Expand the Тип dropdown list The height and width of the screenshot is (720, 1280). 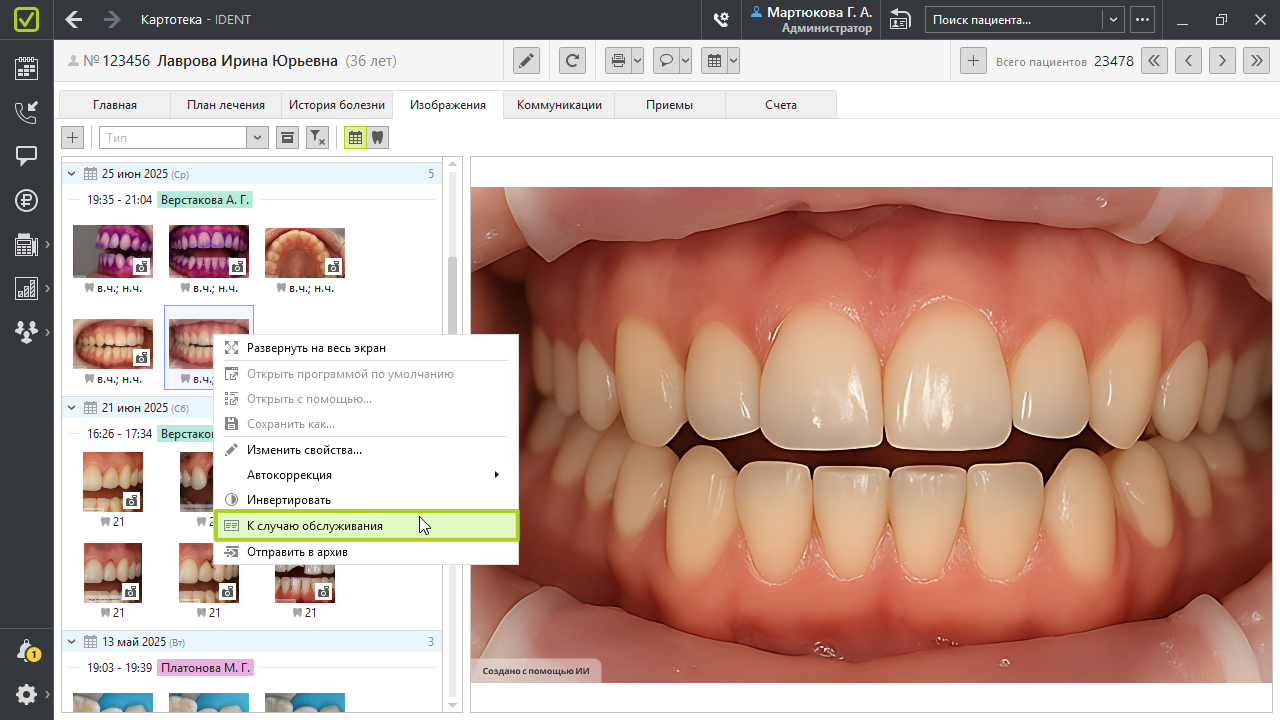[258, 138]
